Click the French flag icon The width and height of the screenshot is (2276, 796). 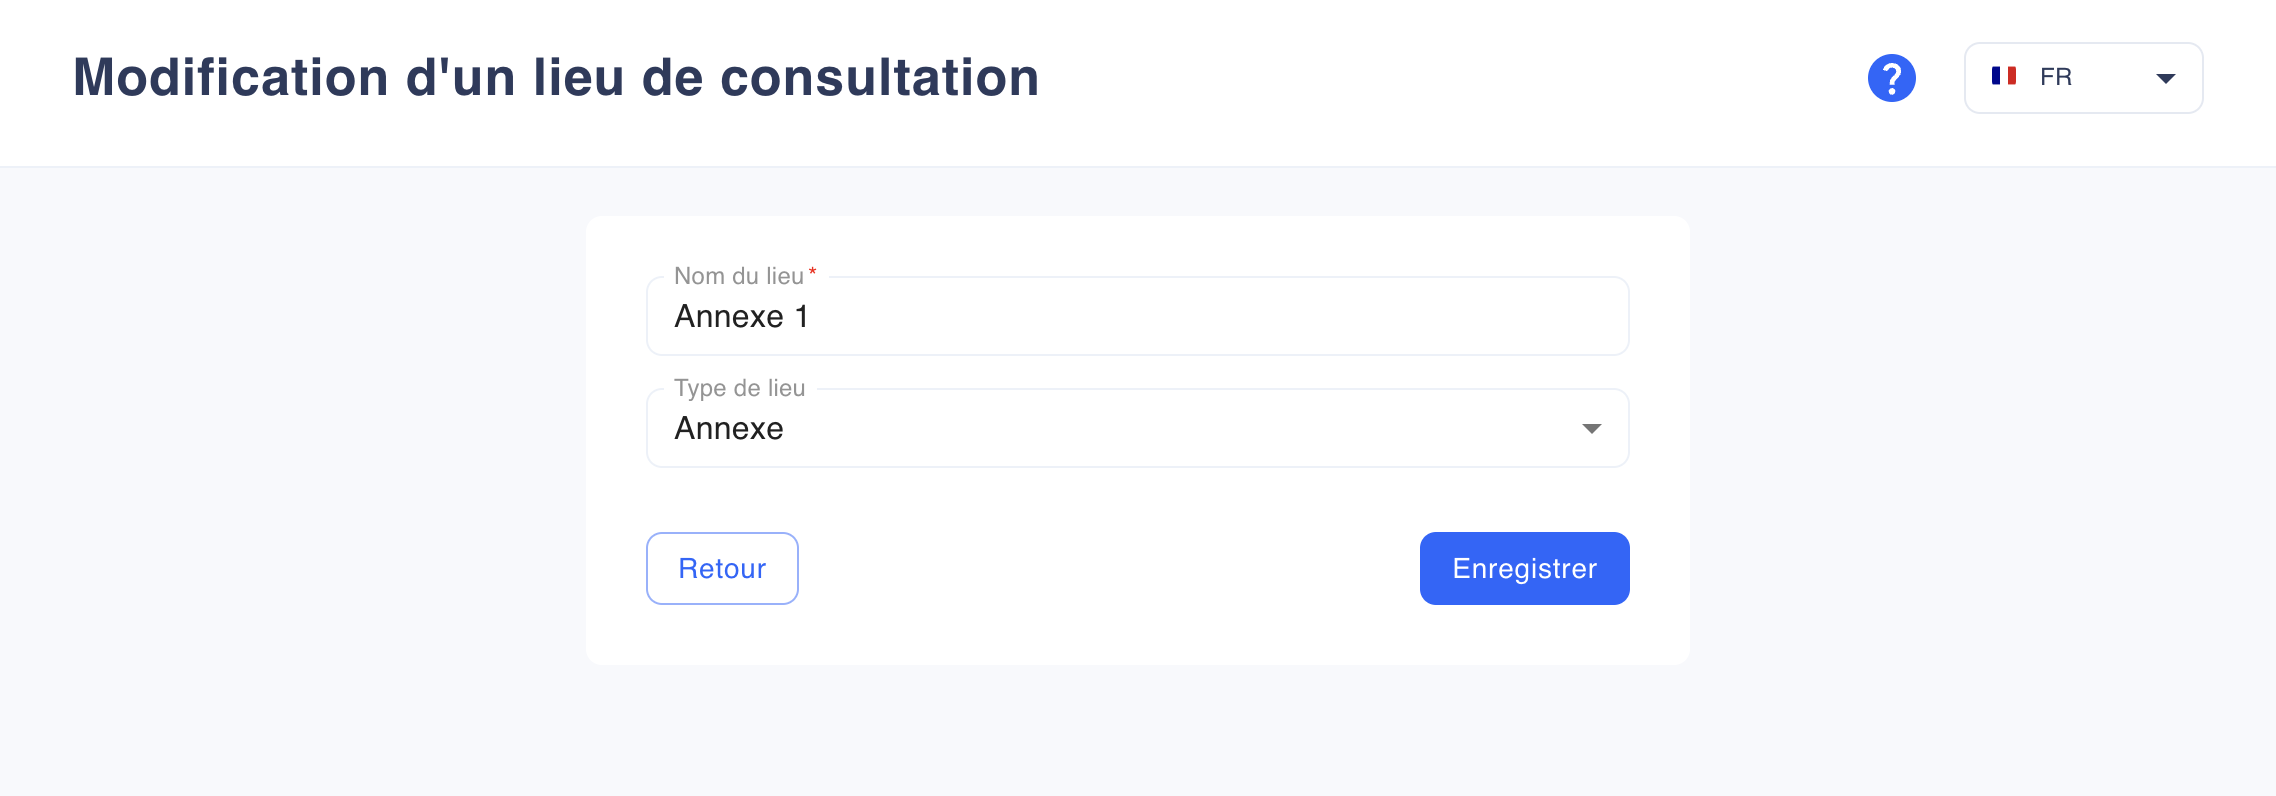pyautogui.click(x=2003, y=76)
